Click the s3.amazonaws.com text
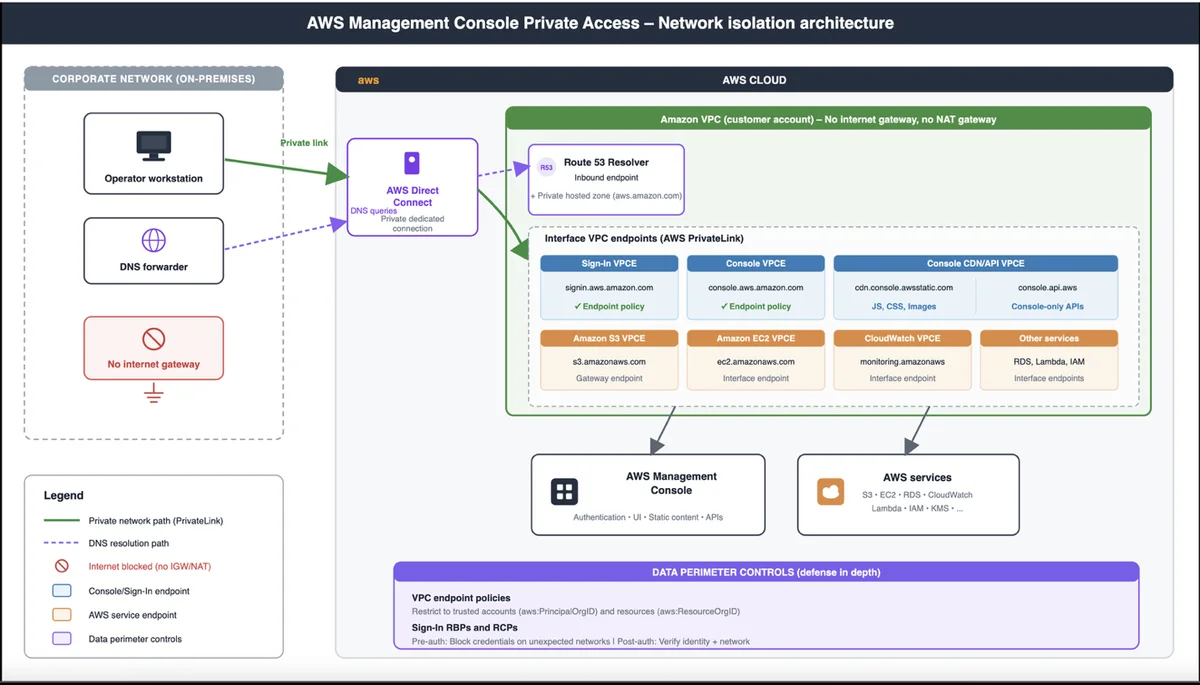 click(x=609, y=361)
